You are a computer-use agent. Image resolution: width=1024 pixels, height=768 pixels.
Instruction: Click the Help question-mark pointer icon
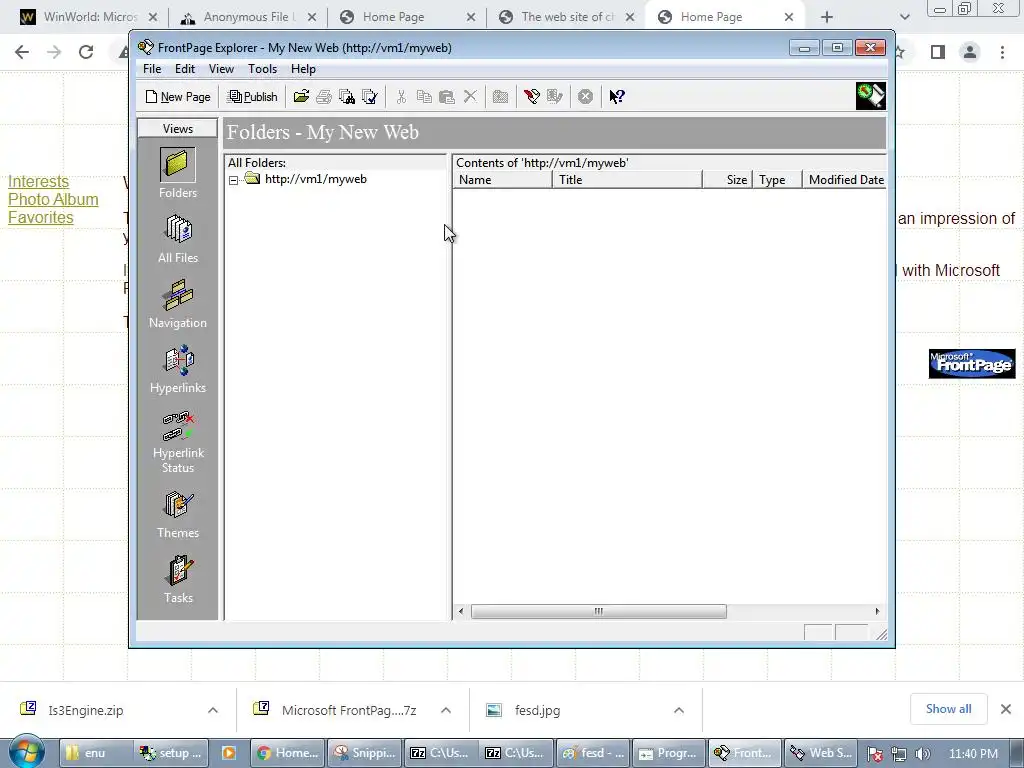616,97
